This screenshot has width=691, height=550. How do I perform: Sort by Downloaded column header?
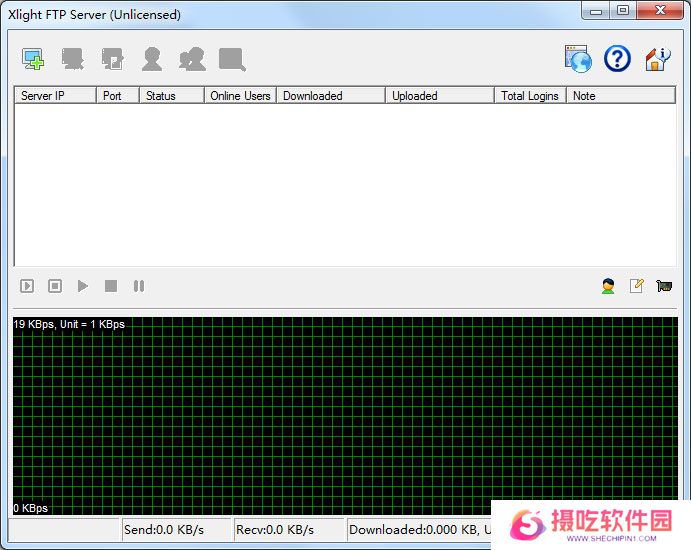pos(331,96)
